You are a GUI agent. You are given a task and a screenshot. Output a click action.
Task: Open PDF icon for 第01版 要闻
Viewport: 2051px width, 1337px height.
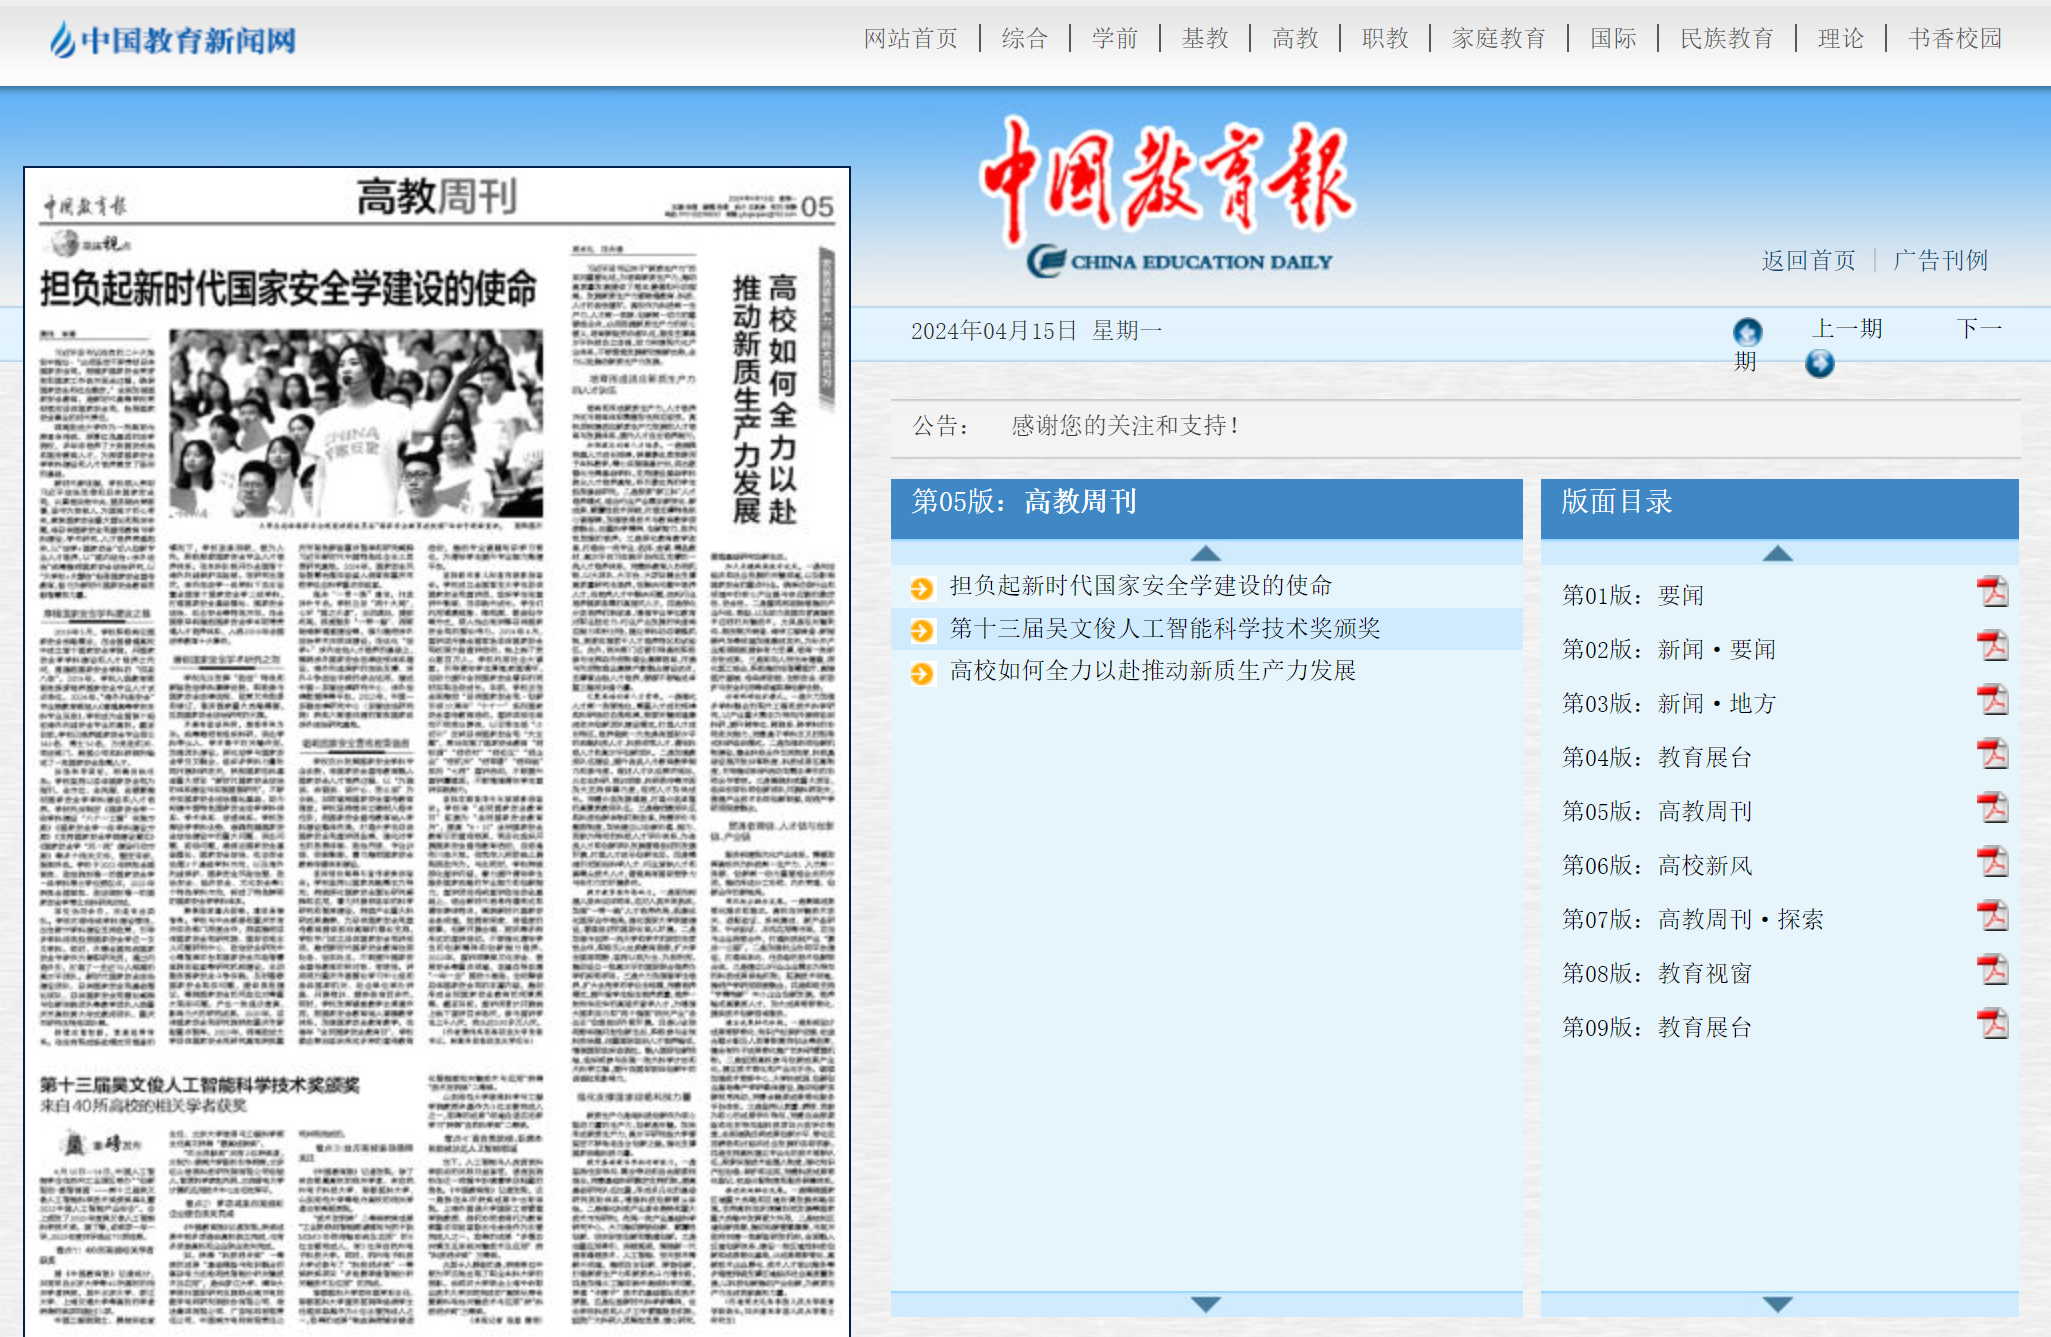[x=1992, y=593]
